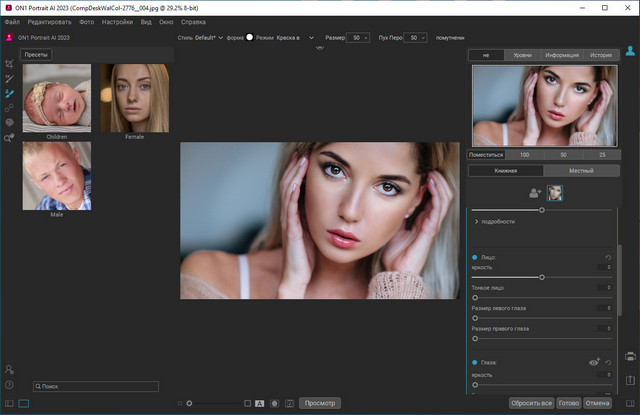
Task: Click the reset arrow for Лицо section
Action: click(609, 257)
